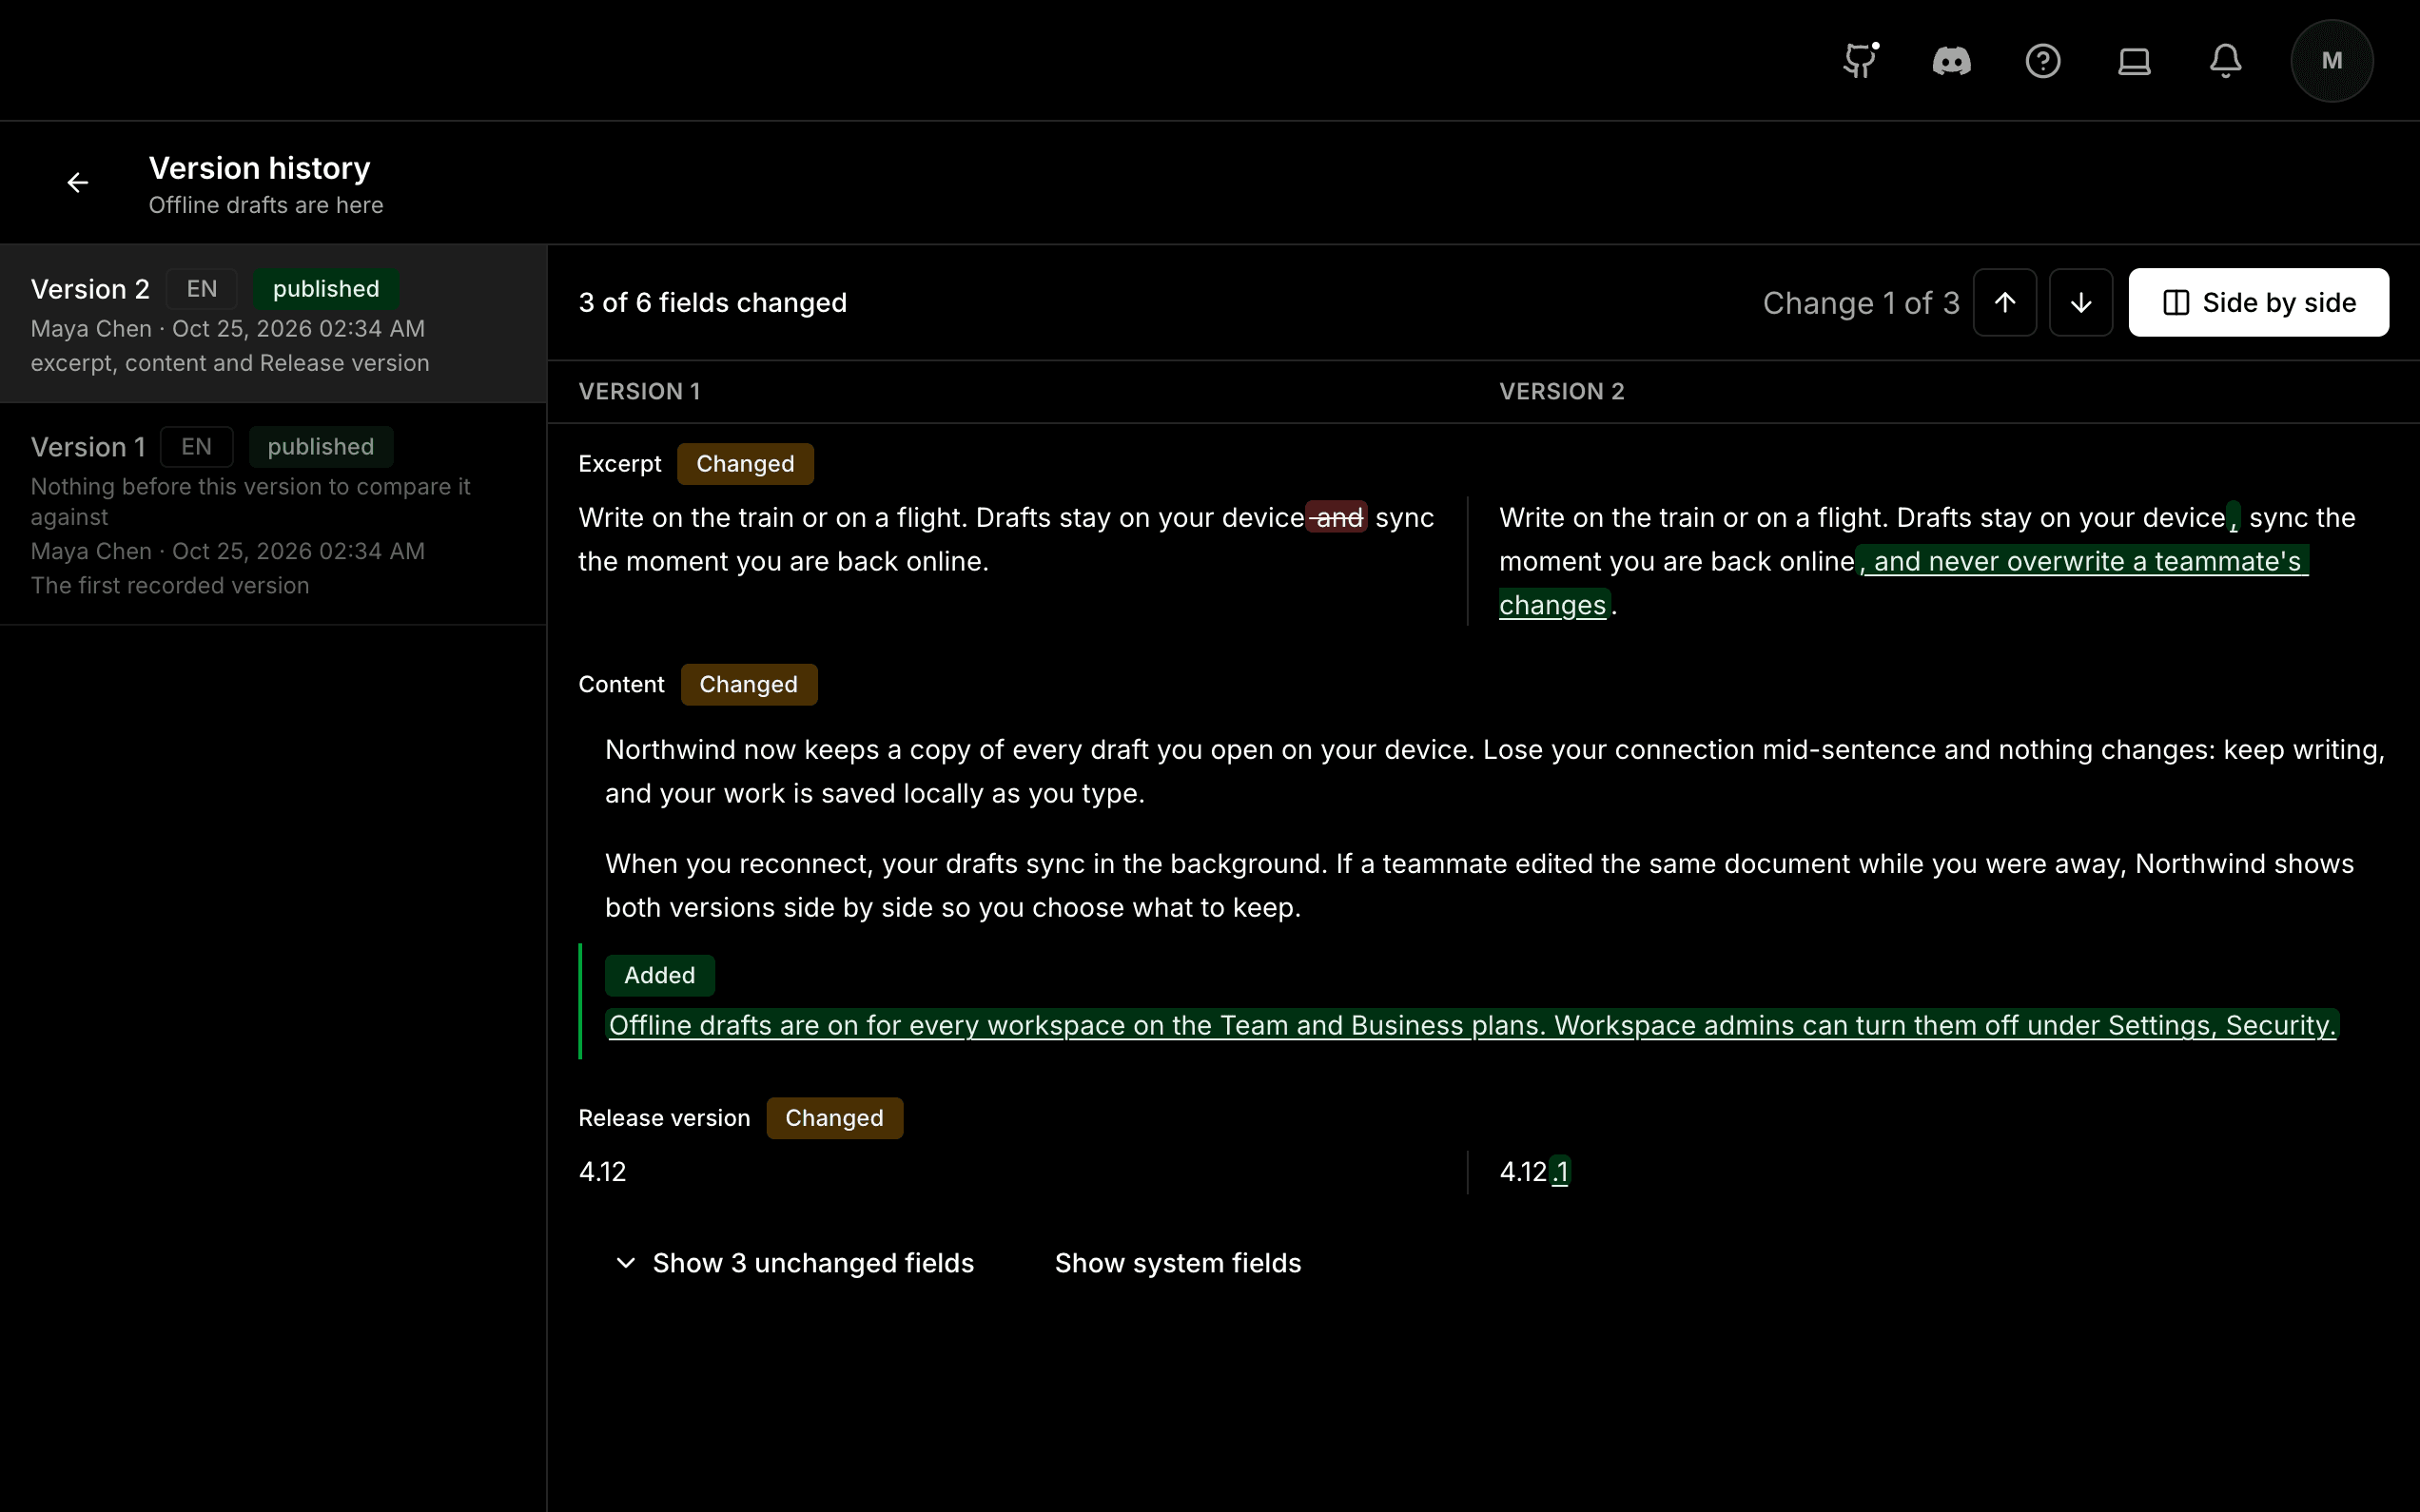Image resolution: width=2420 pixels, height=1512 pixels.
Task: Click the published badge on Version 2
Action: pyautogui.click(x=326, y=289)
